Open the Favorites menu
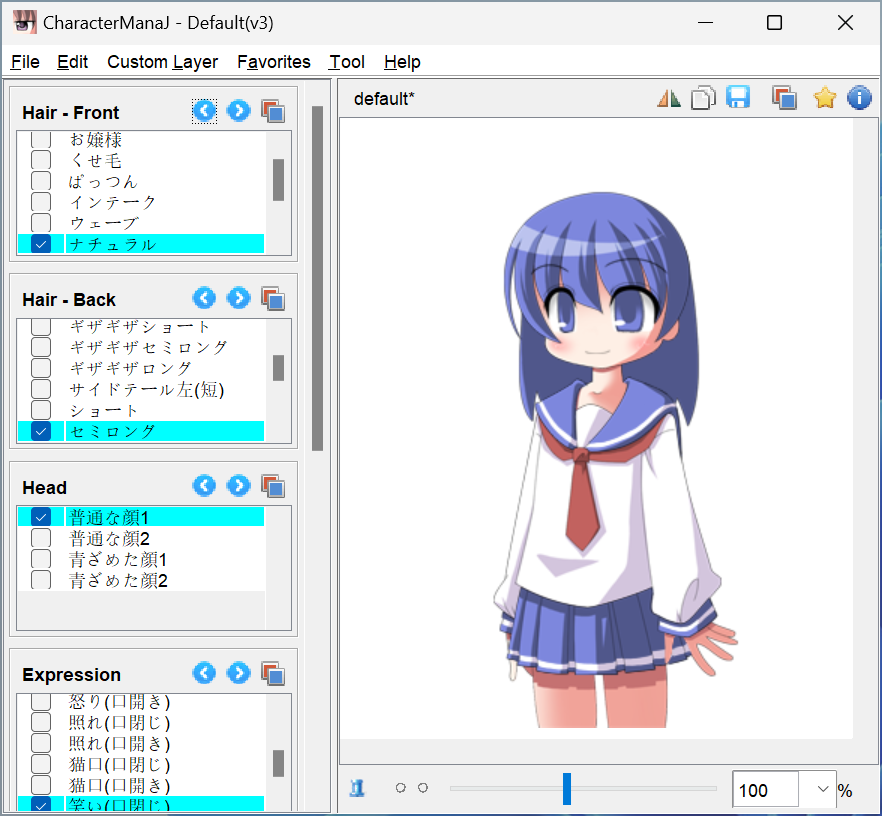 tap(273, 61)
